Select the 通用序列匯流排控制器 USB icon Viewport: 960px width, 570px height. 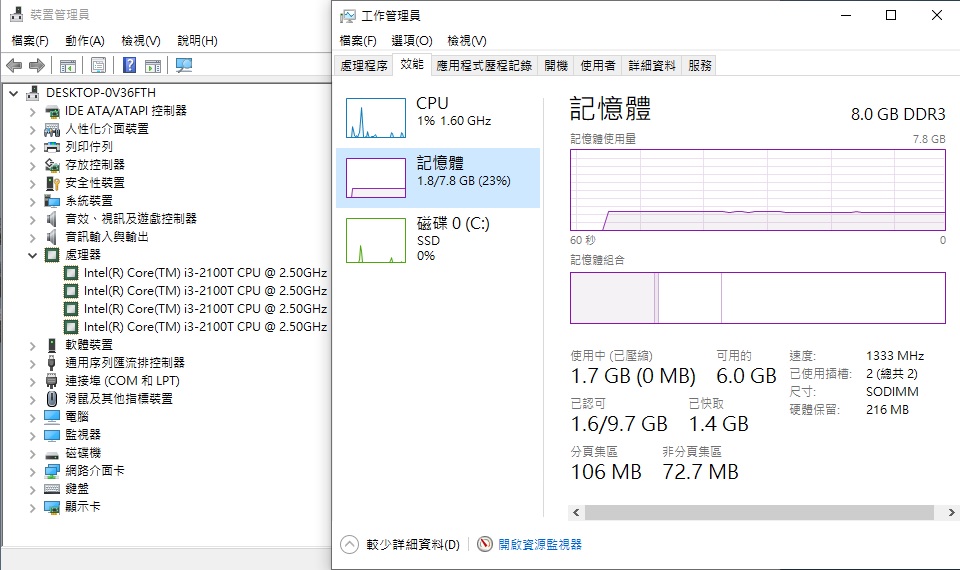52,363
